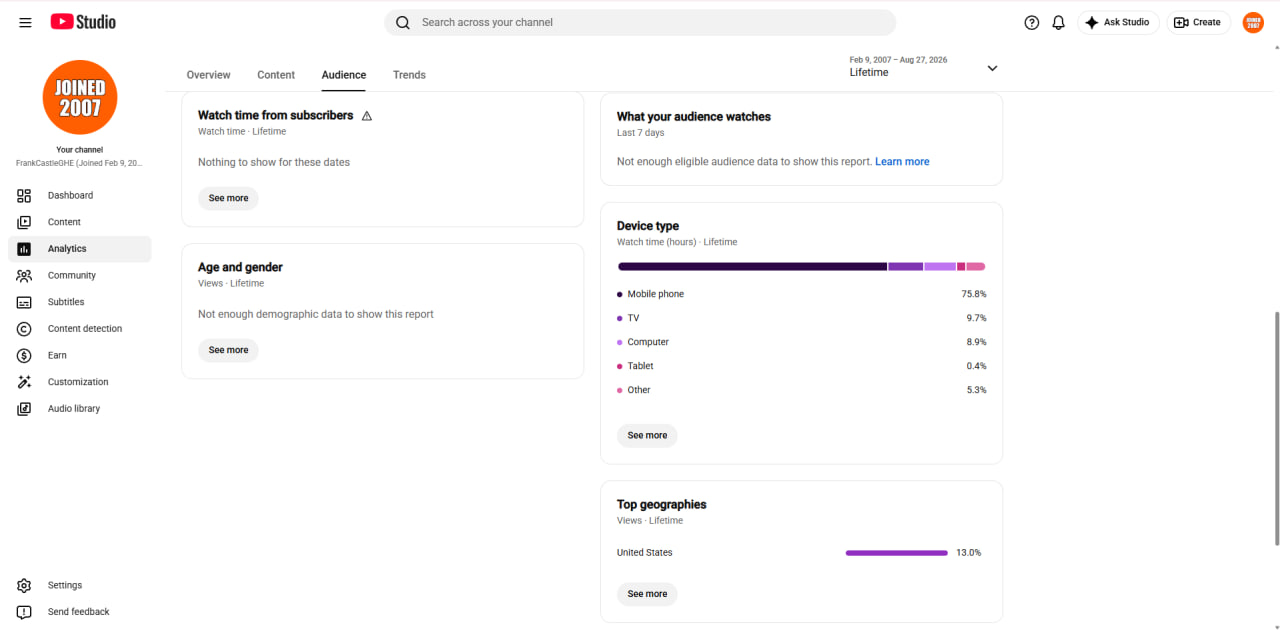Click the Send feedback icon

pyautogui.click(x=24, y=612)
